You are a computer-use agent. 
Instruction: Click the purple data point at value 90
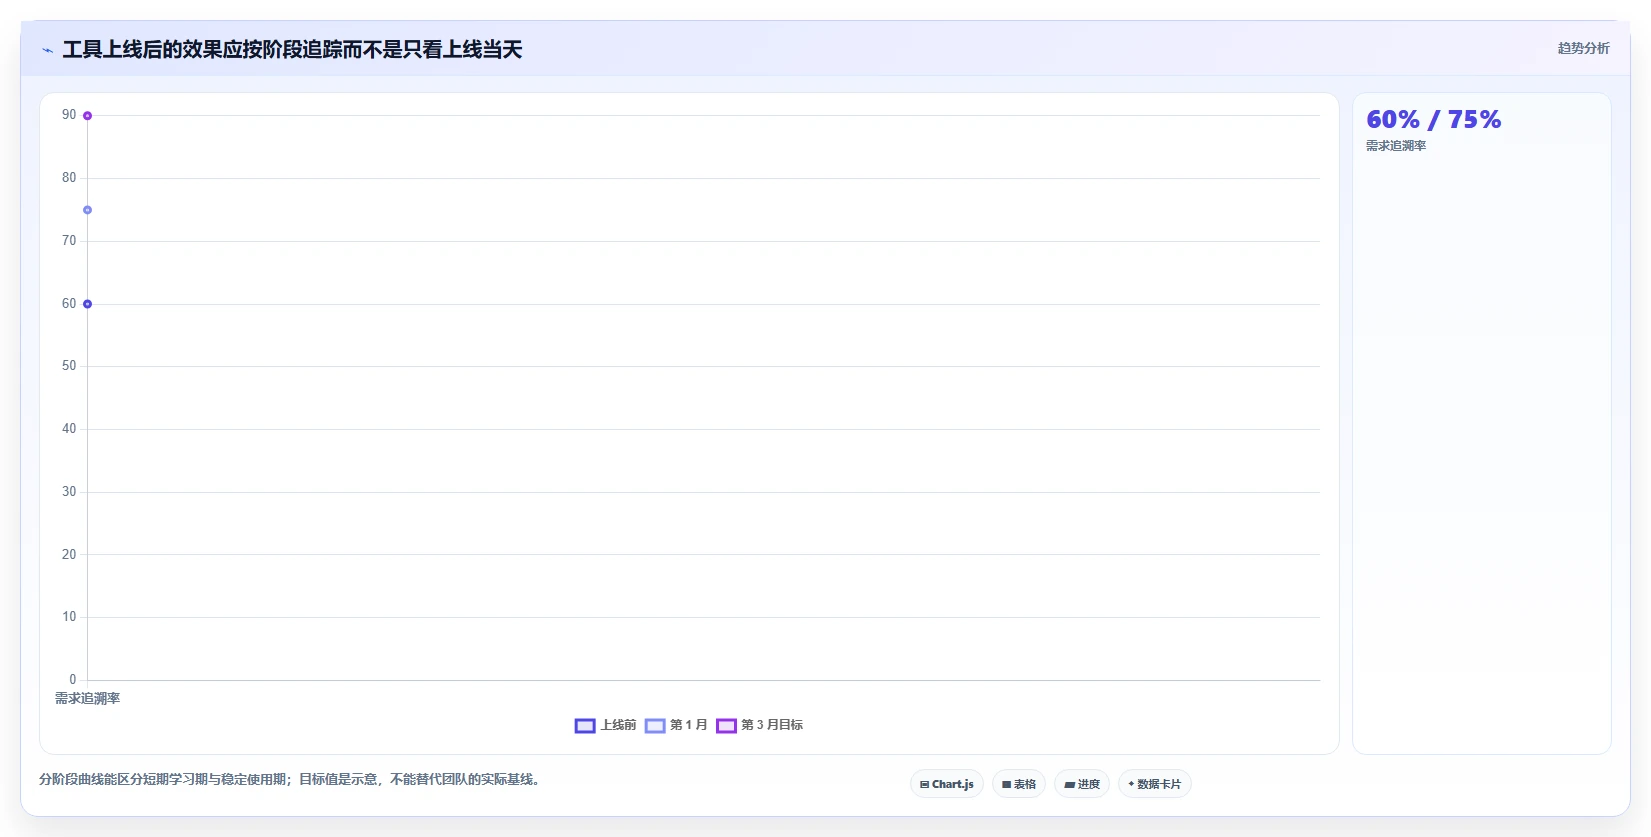(x=87, y=116)
